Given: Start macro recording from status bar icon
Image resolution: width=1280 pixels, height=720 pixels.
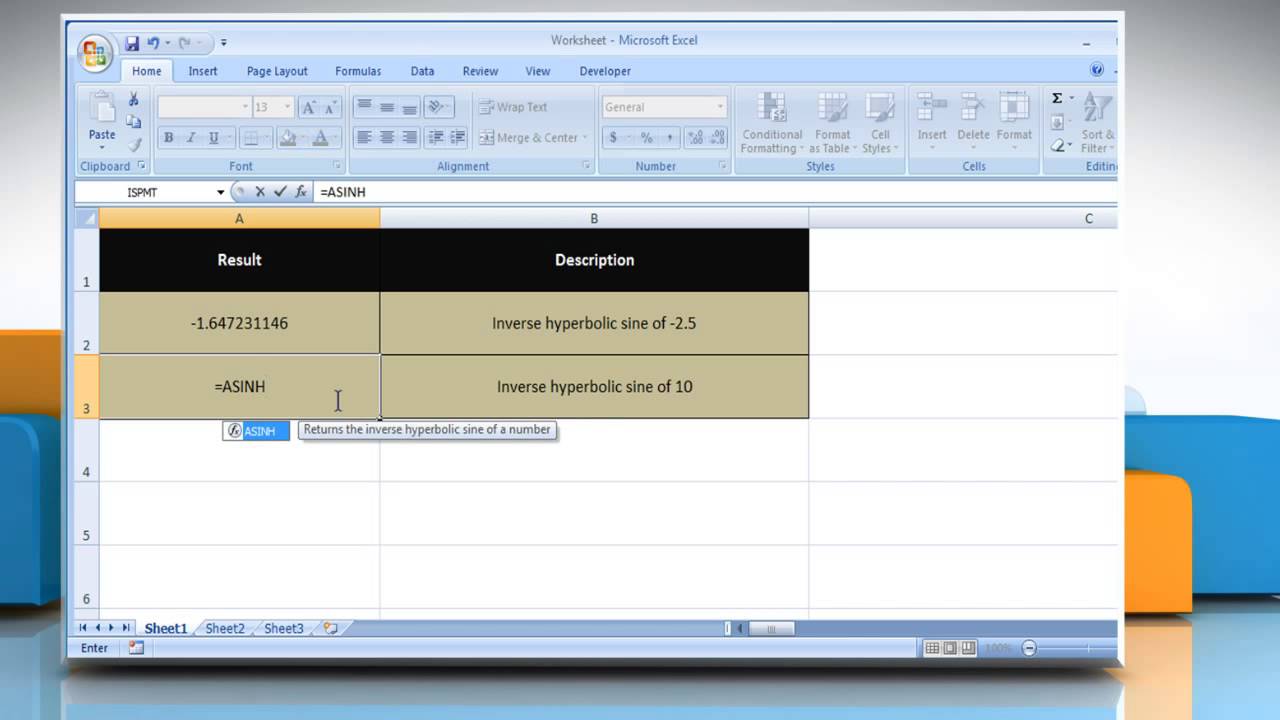Looking at the screenshot, I should (136, 648).
